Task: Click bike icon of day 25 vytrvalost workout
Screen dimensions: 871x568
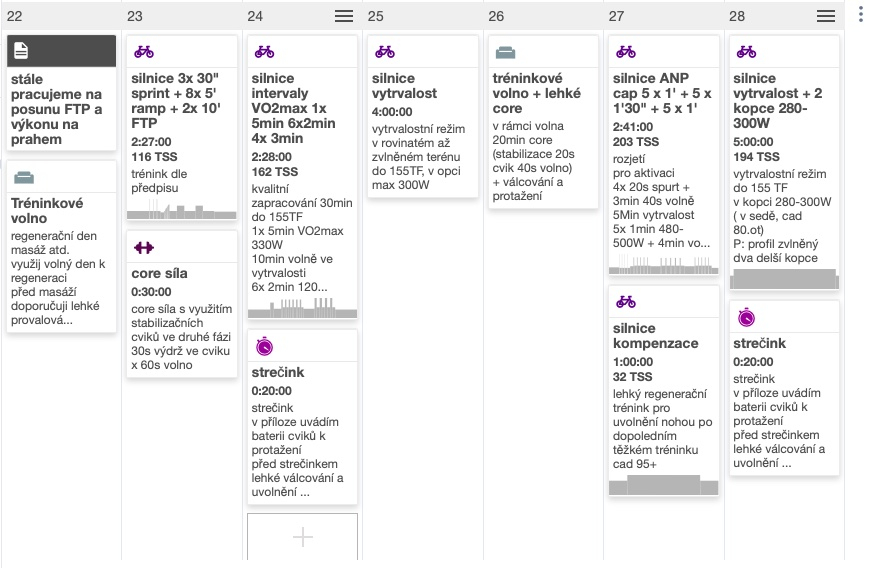Action: tap(385, 52)
